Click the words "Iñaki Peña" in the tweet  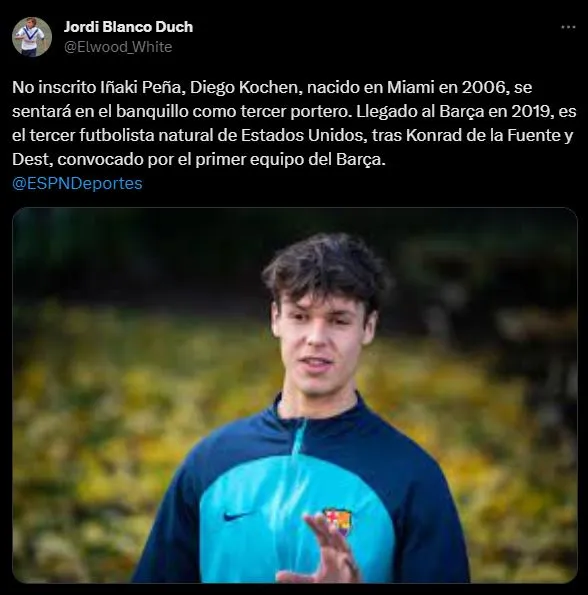pos(142,88)
